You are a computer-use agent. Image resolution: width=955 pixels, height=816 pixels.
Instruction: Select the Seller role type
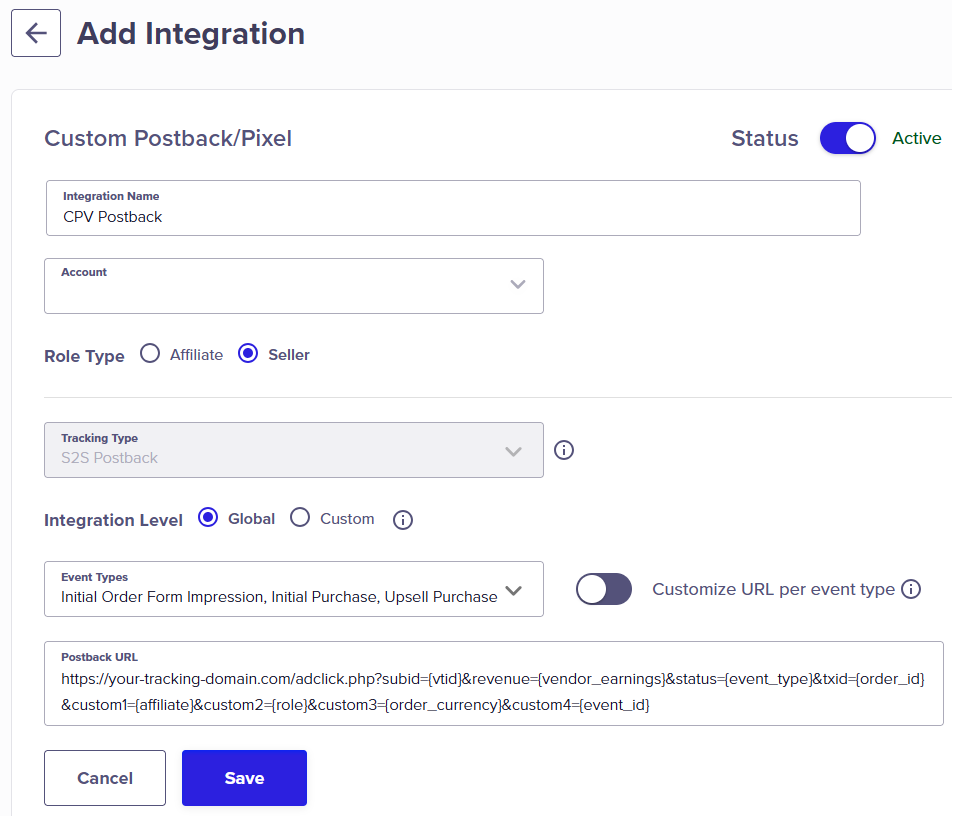point(248,354)
